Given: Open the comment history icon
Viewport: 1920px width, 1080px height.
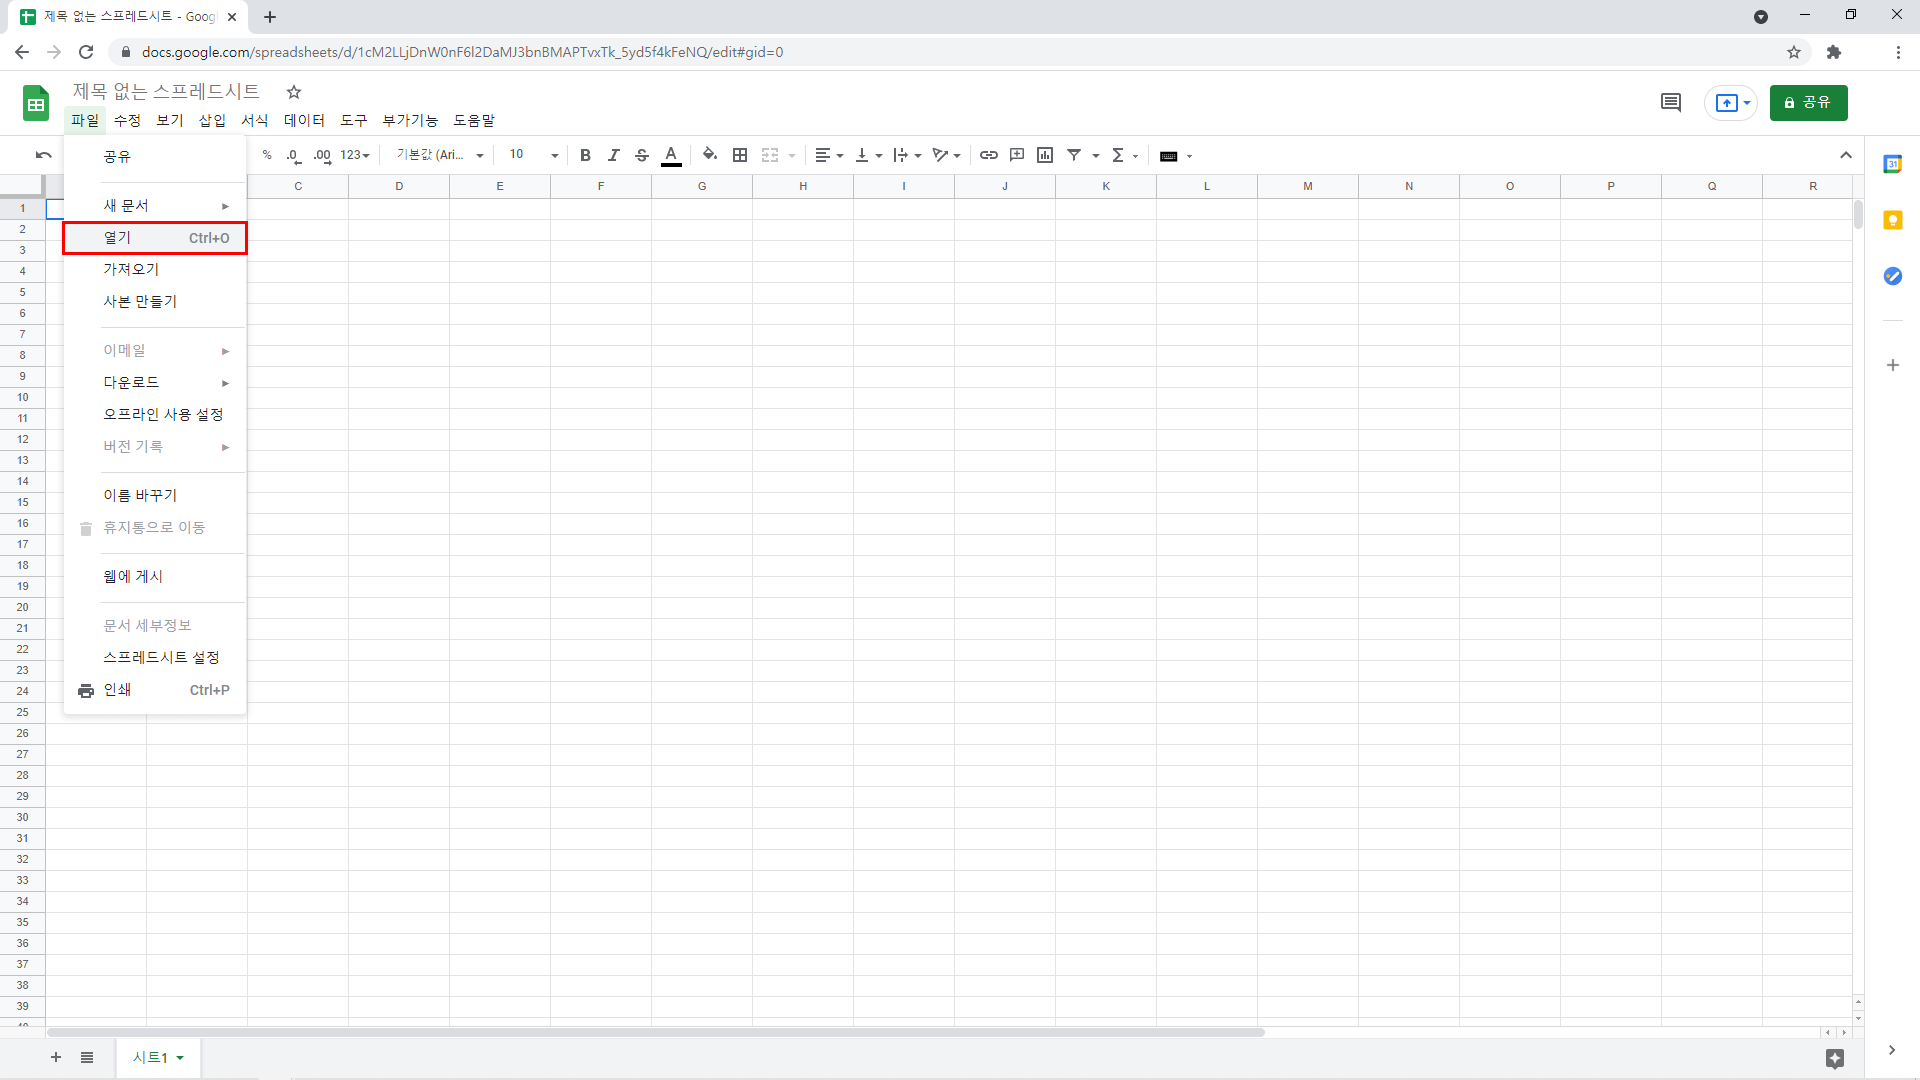Looking at the screenshot, I should tap(1670, 102).
